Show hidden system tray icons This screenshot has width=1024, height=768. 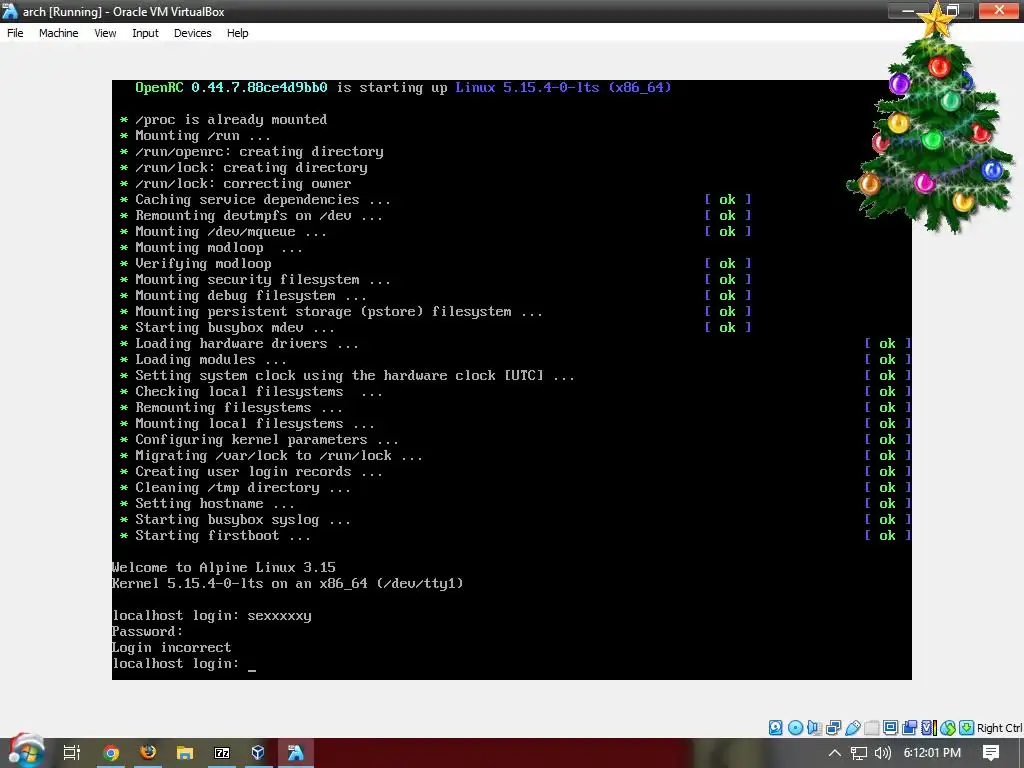click(x=835, y=753)
